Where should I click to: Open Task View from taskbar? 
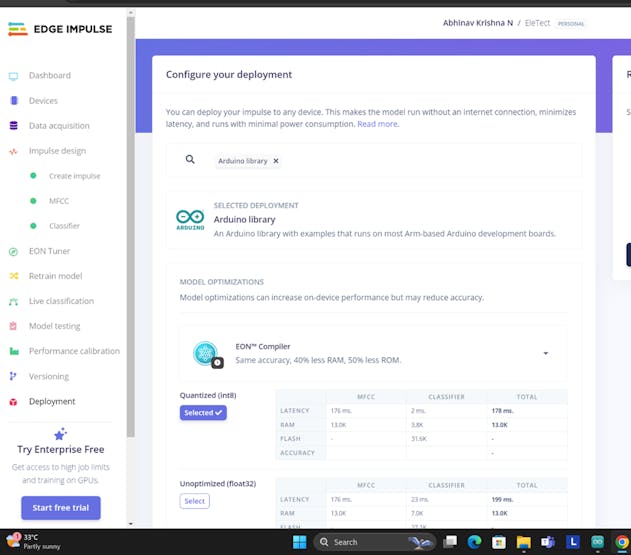[x=450, y=542]
